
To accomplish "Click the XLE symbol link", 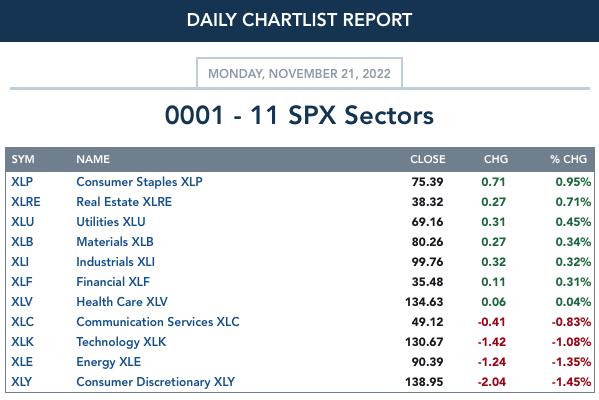I will click(x=22, y=362).
